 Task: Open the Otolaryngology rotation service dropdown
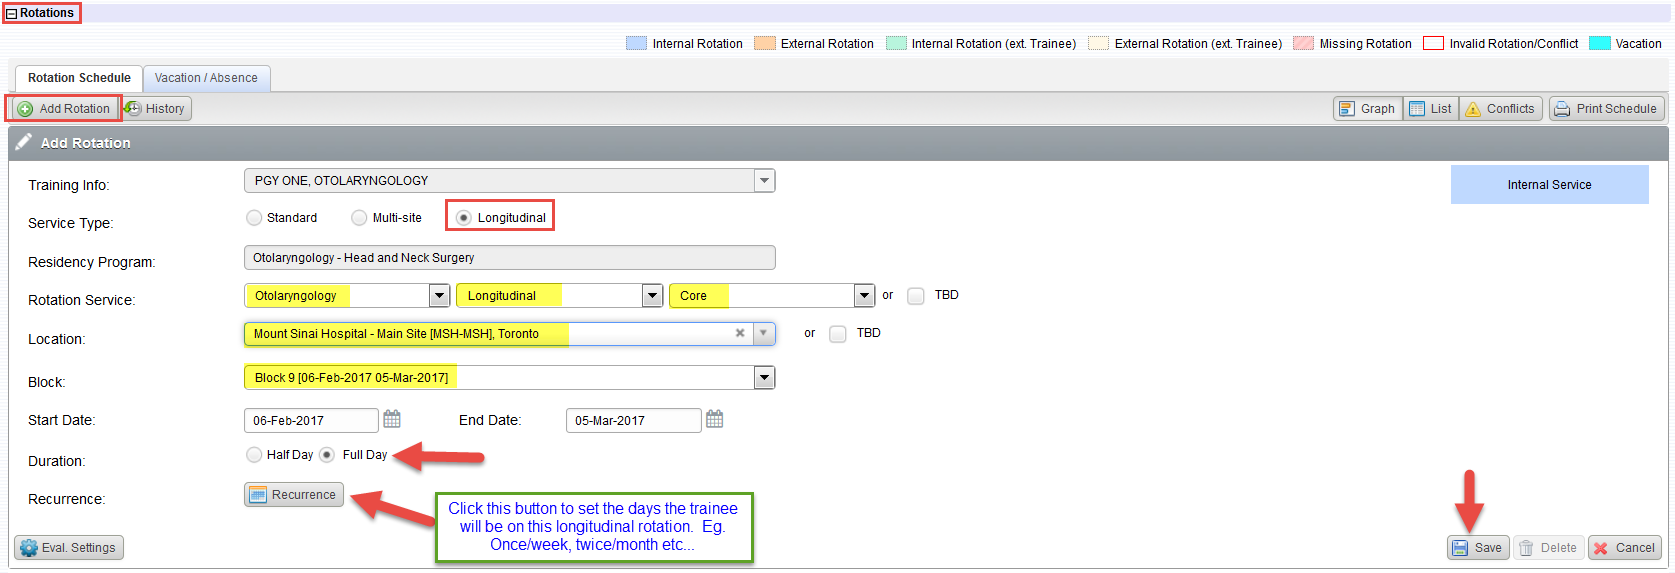tap(439, 296)
